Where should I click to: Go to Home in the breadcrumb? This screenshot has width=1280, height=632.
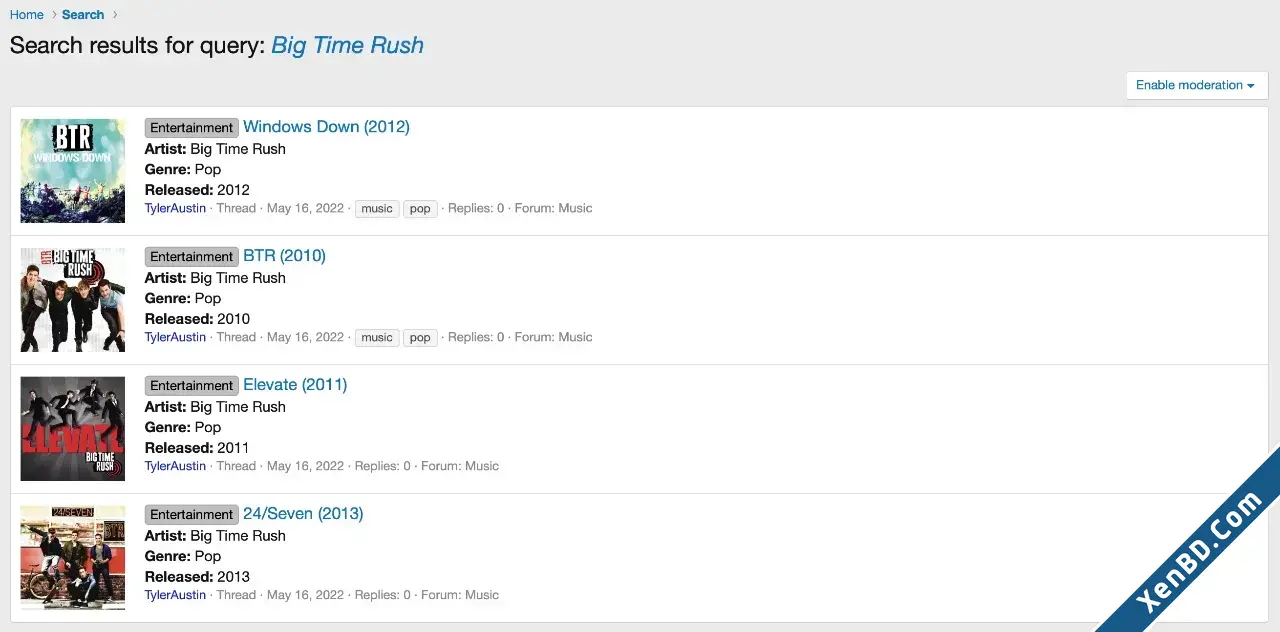pyautogui.click(x=27, y=15)
